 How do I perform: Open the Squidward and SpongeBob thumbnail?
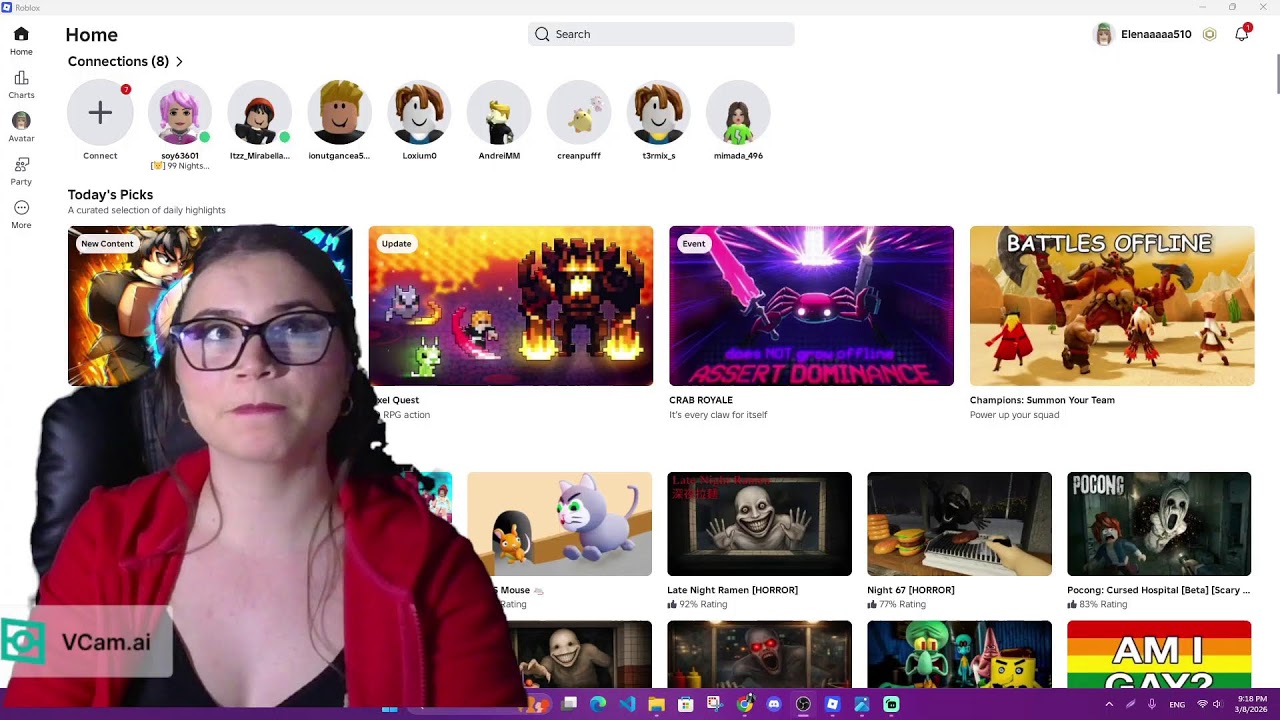pyautogui.click(x=959, y=654)
